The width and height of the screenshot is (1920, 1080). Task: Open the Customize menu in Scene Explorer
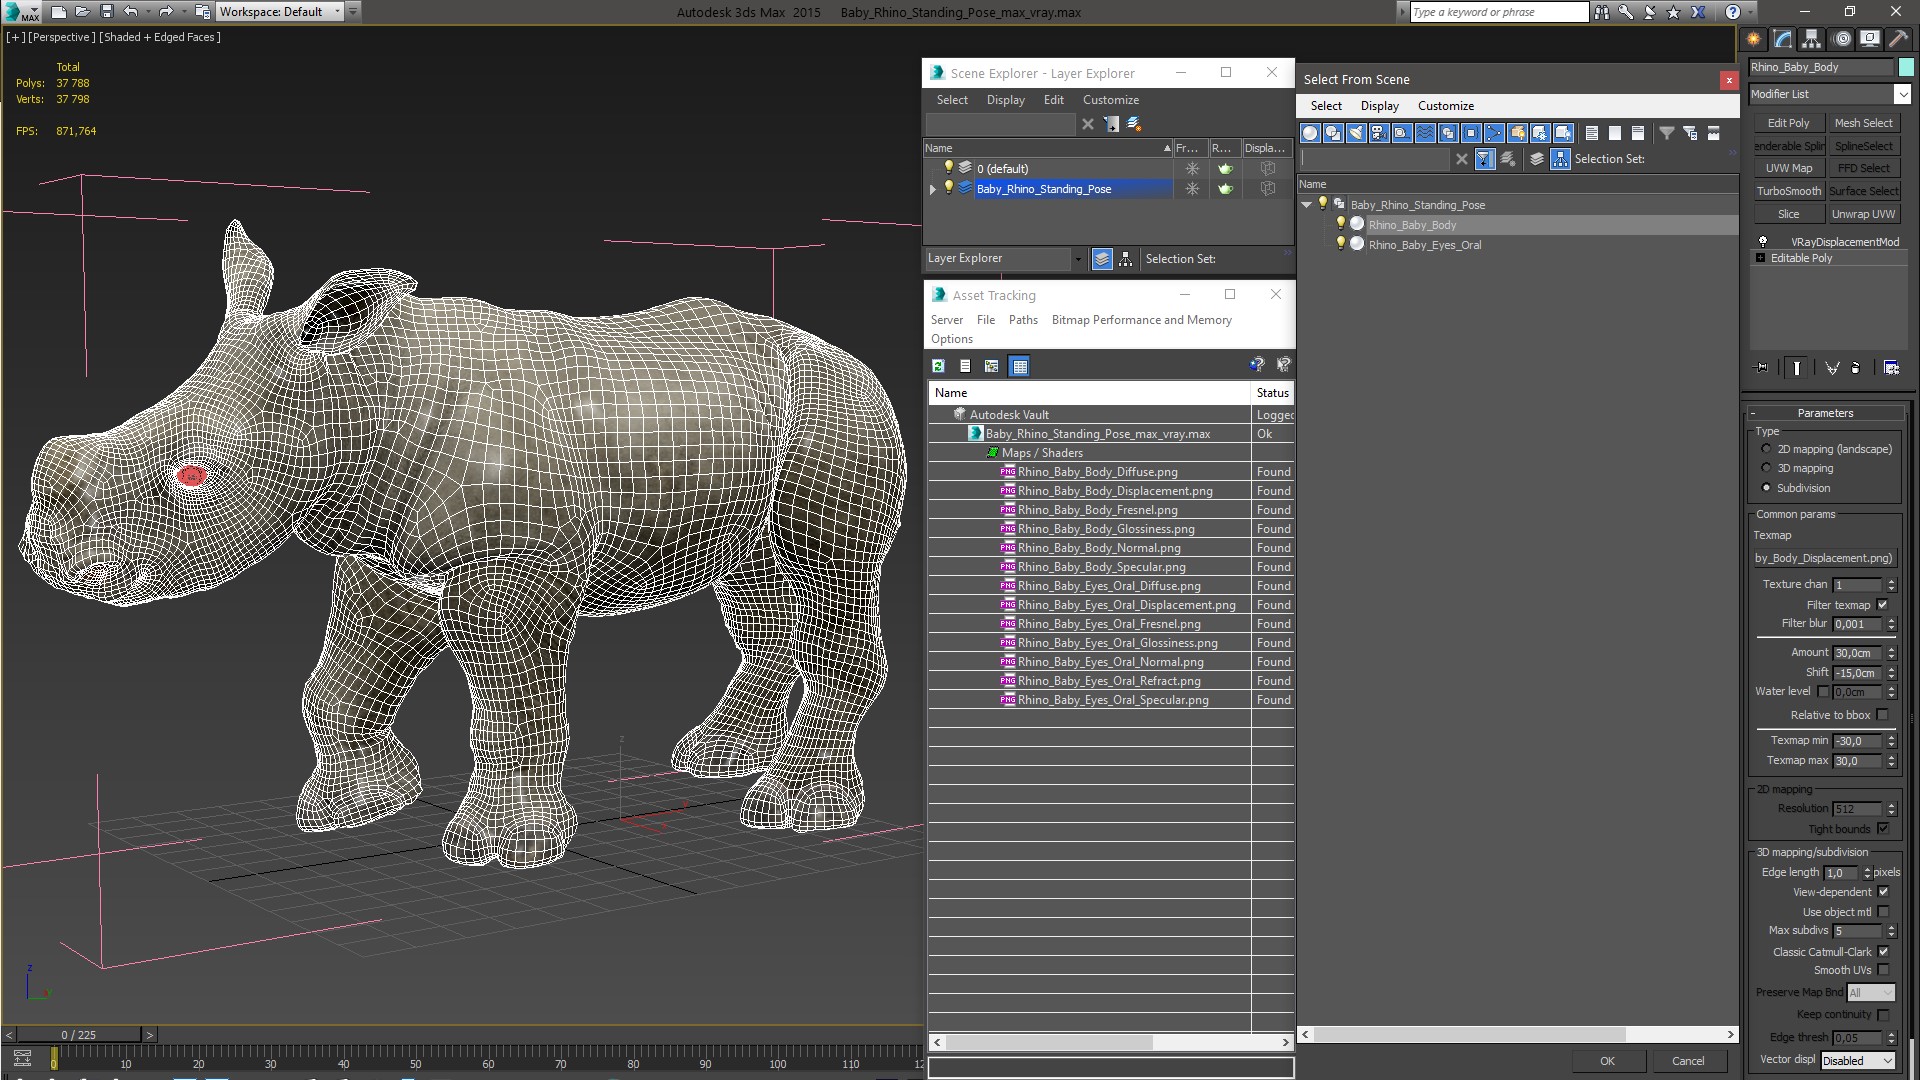1112,99
